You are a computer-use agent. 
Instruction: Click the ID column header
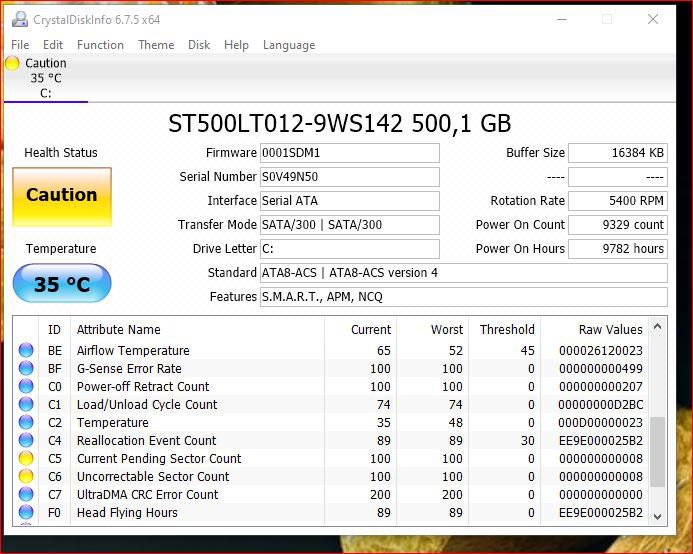tap(54, 329)
